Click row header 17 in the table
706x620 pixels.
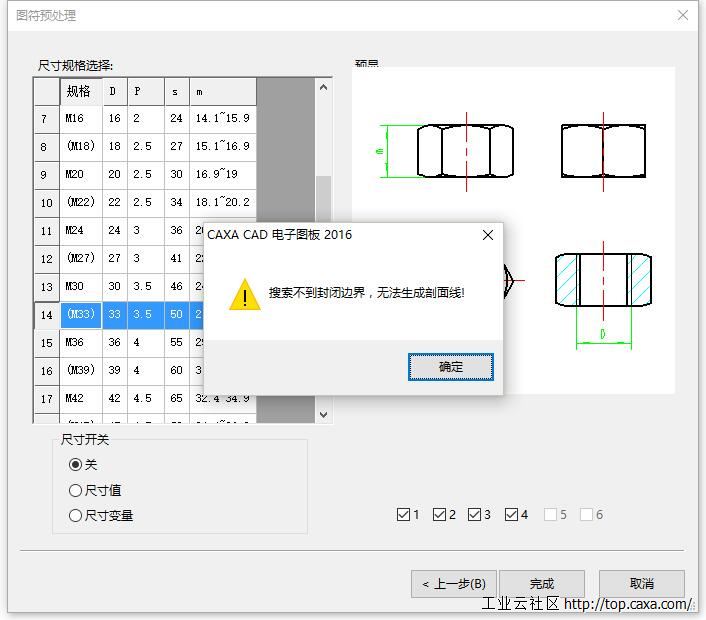click(x=47, y=399)
